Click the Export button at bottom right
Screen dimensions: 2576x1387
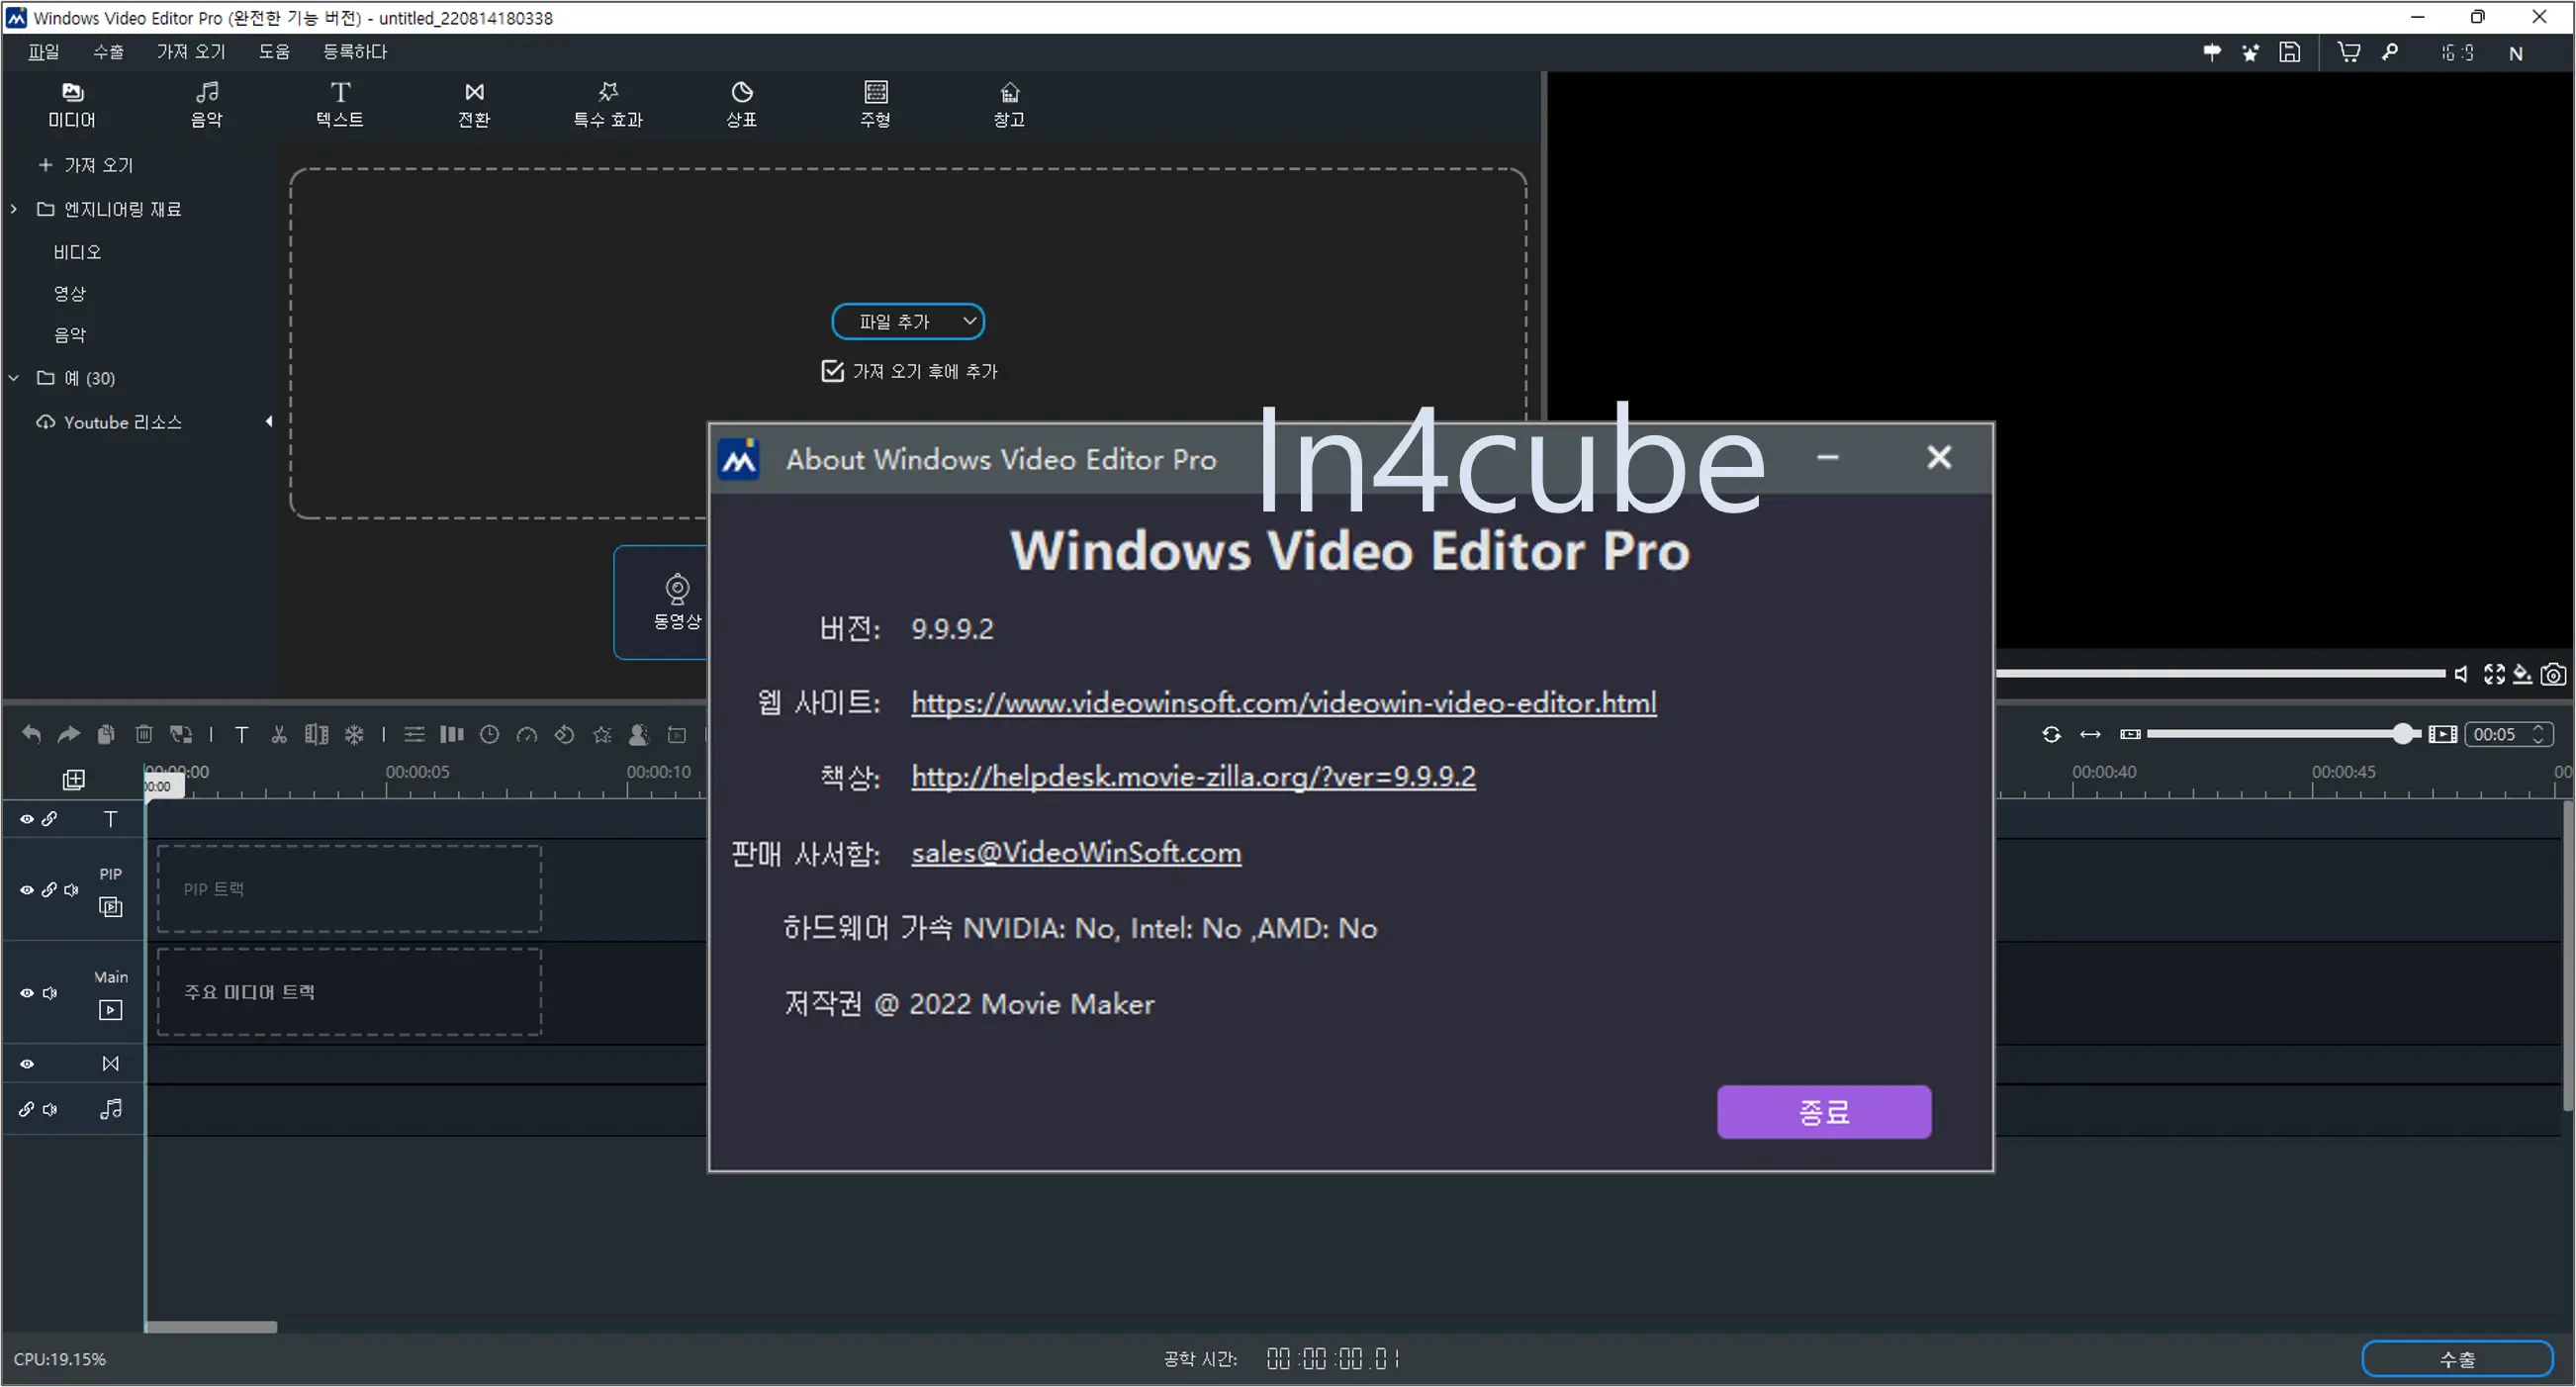2457,1360
